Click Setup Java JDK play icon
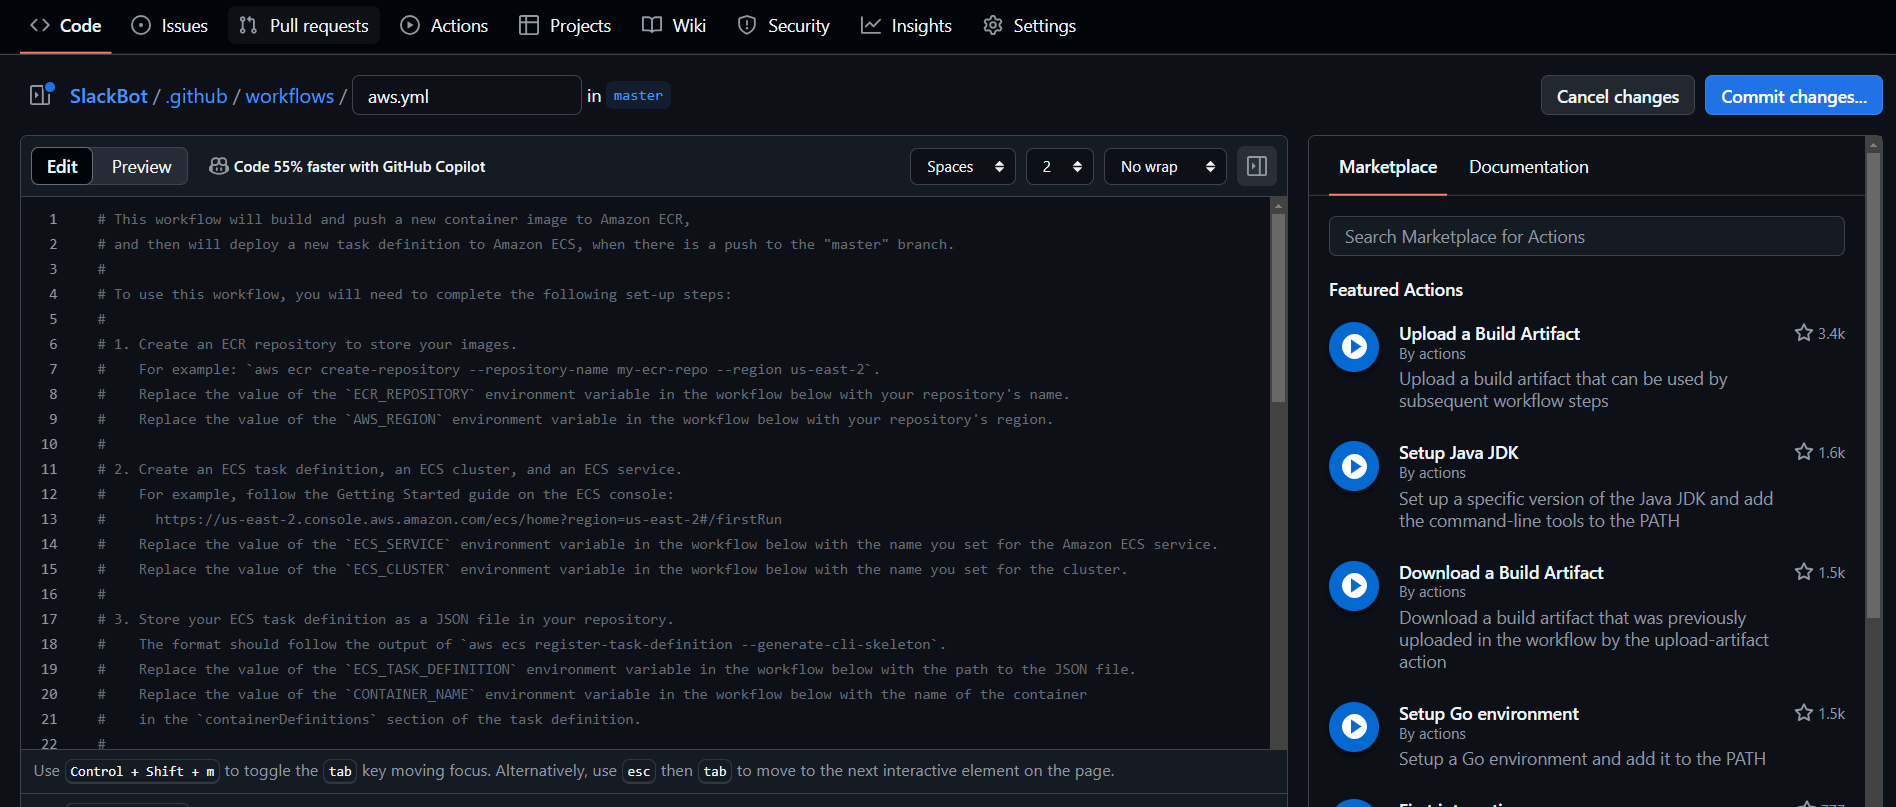 (x=1354, y=466)
